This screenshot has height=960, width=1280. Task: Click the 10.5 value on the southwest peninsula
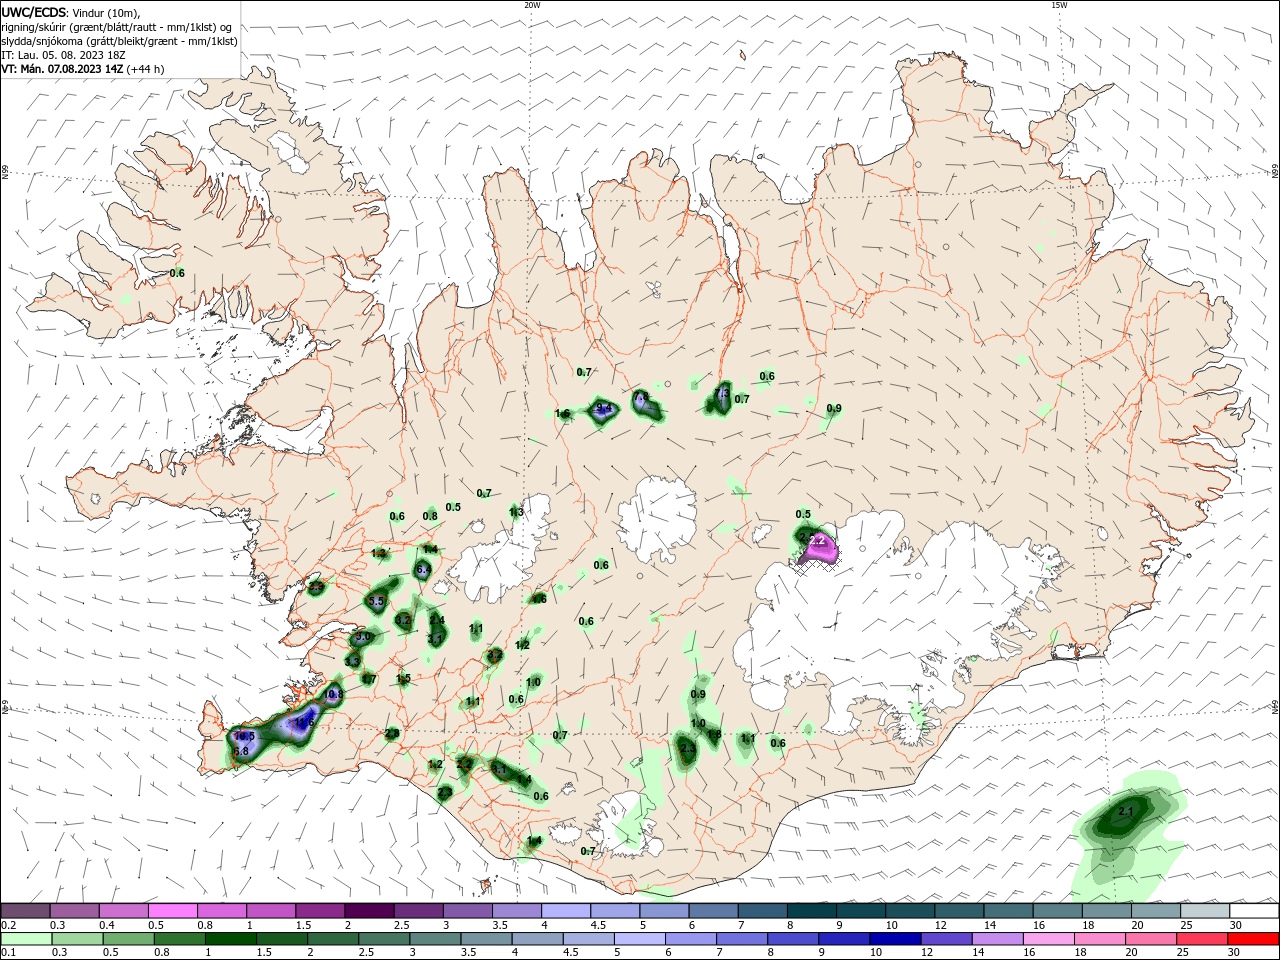click(x=245, y=736)
